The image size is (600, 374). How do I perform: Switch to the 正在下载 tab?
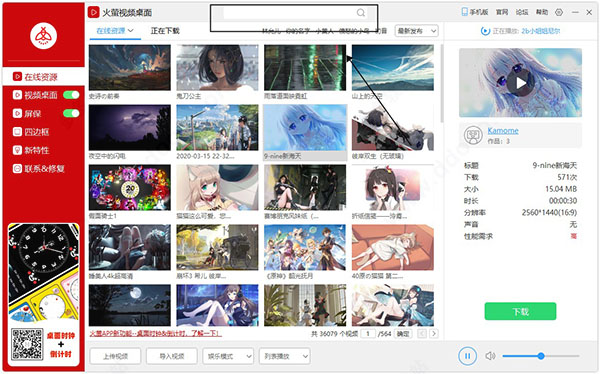coord(165,31)
